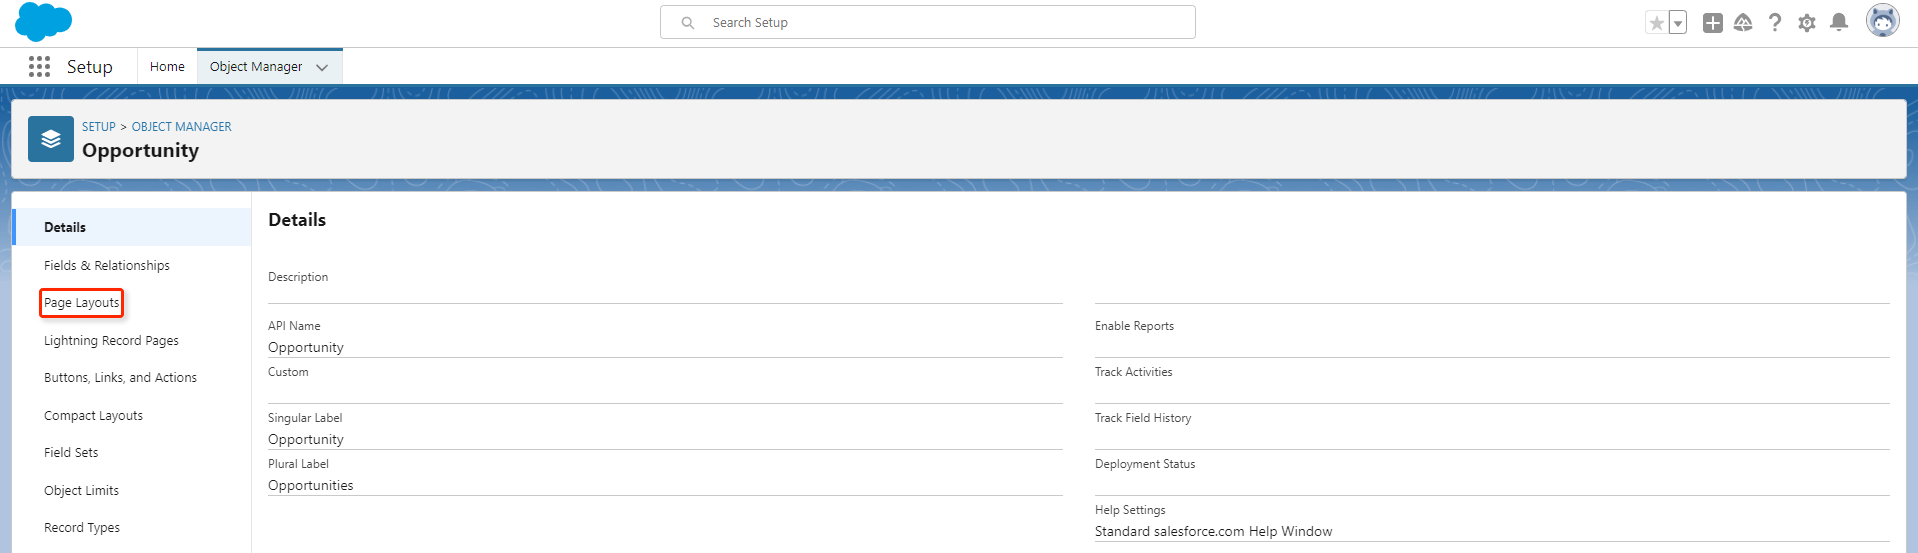Viewport: 1918px width, 553px height.
Task: Select Details in the sidebar
Action: pyautogui.click(x=132, y=227)
